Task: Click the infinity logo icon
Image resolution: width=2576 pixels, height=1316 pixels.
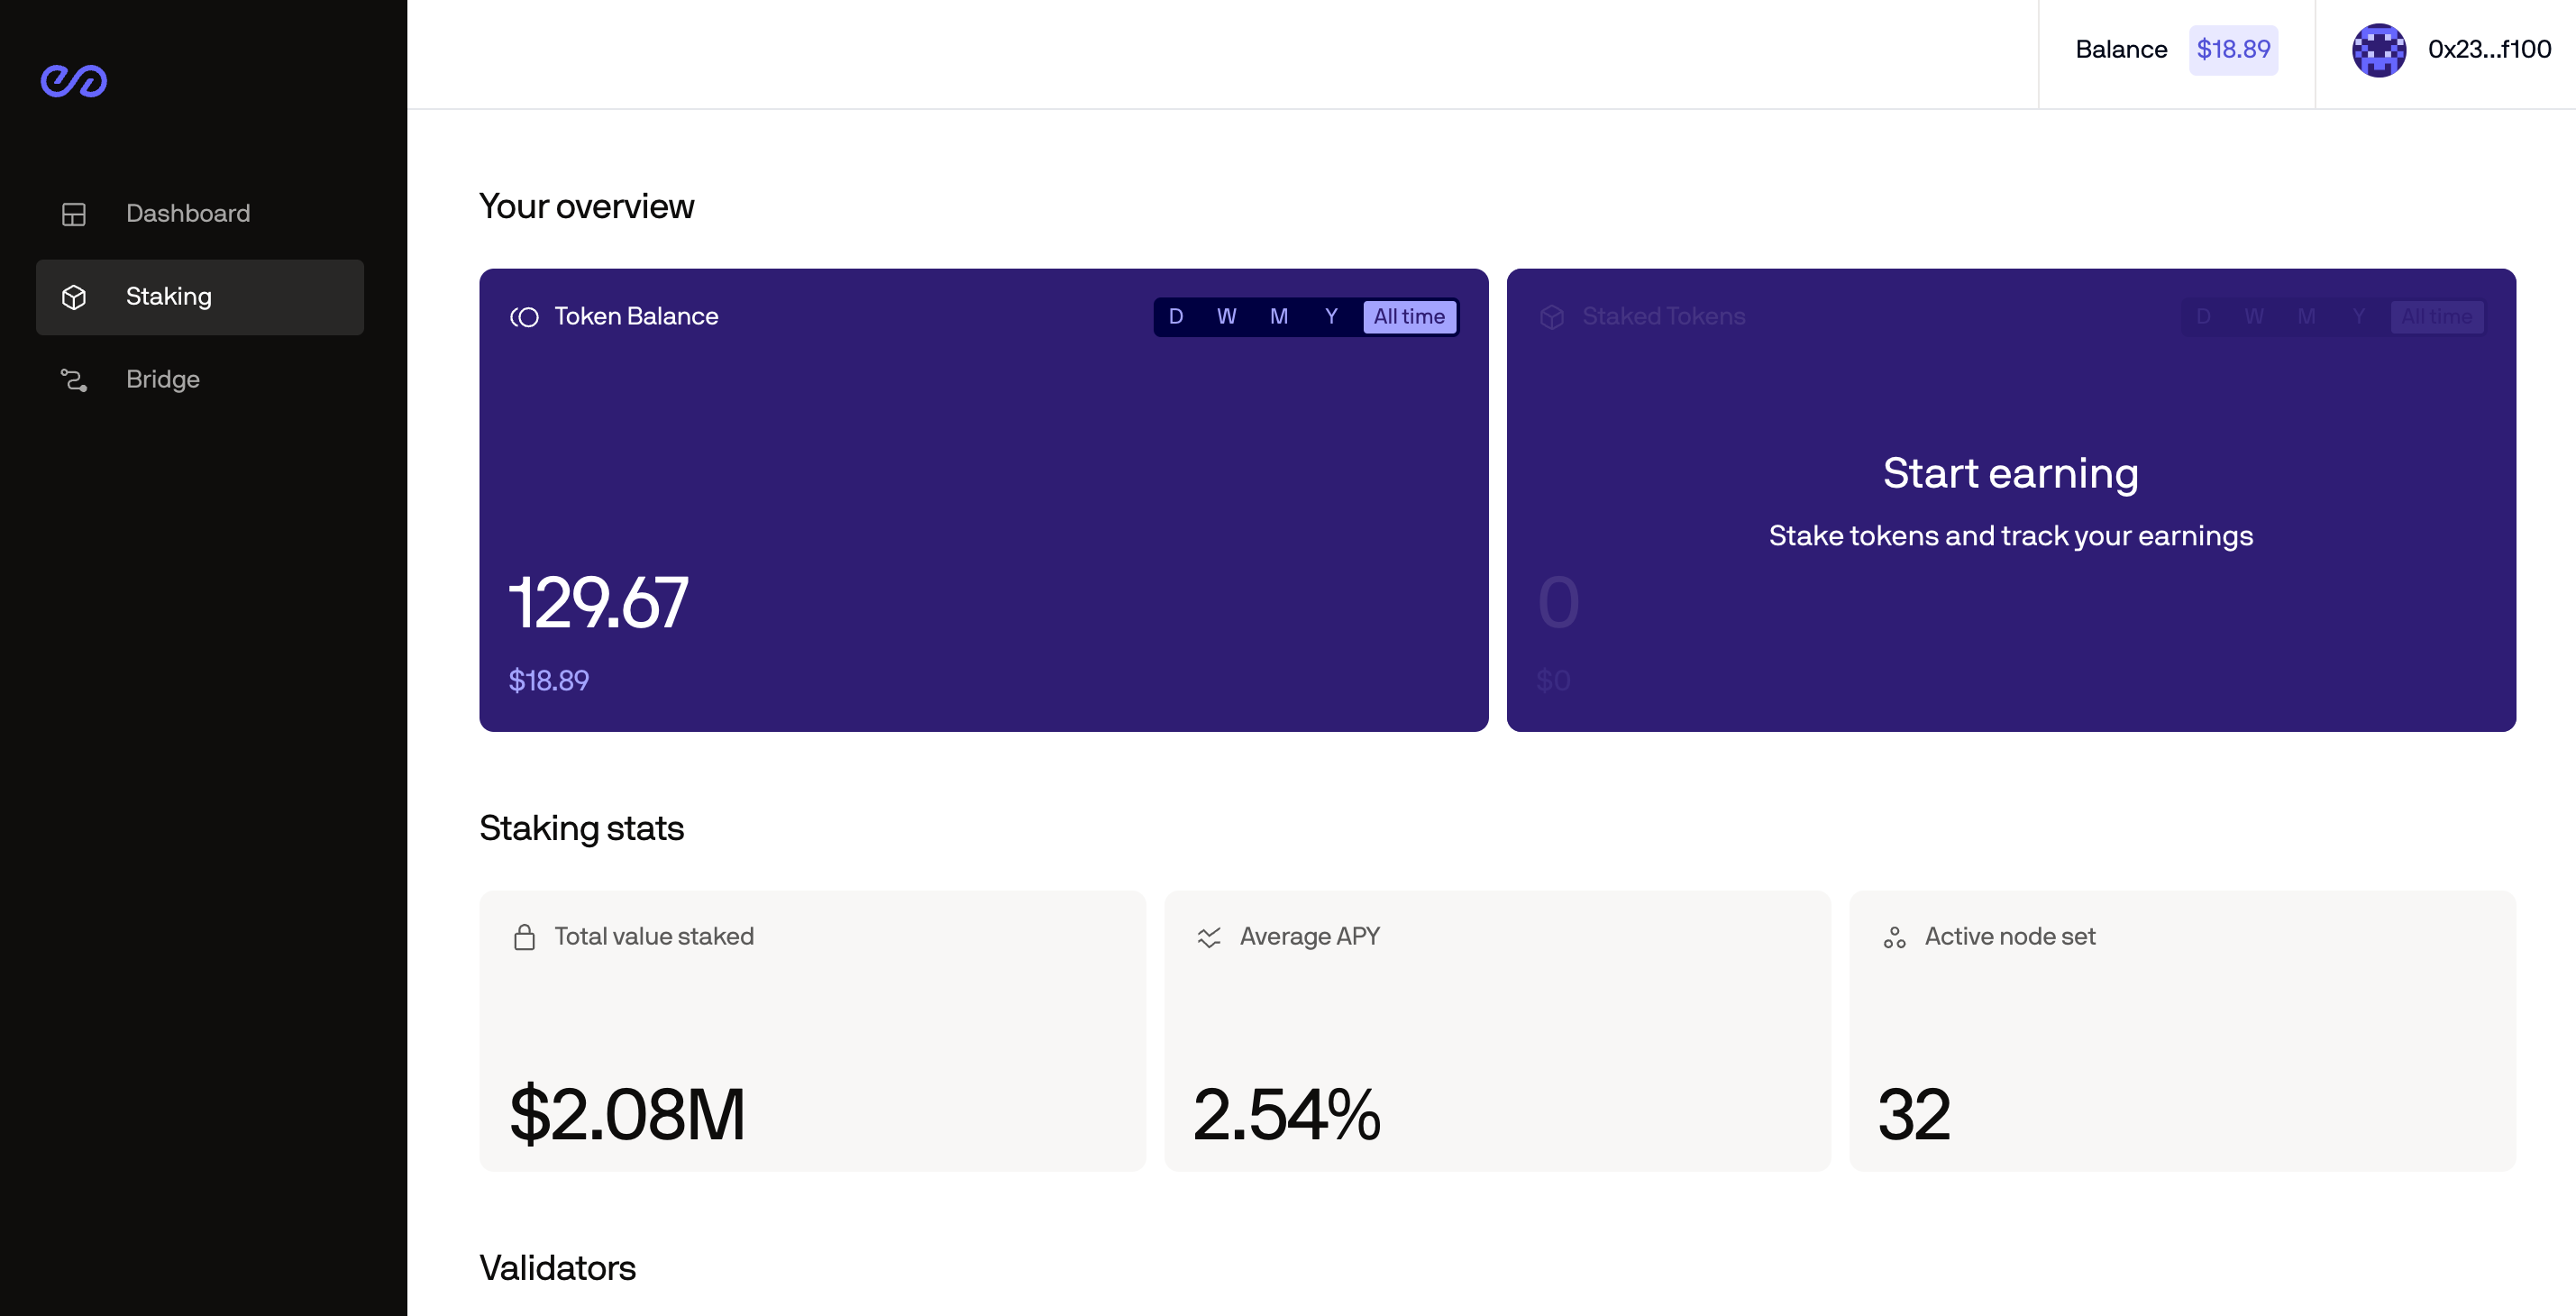Action: click(73, 81)
